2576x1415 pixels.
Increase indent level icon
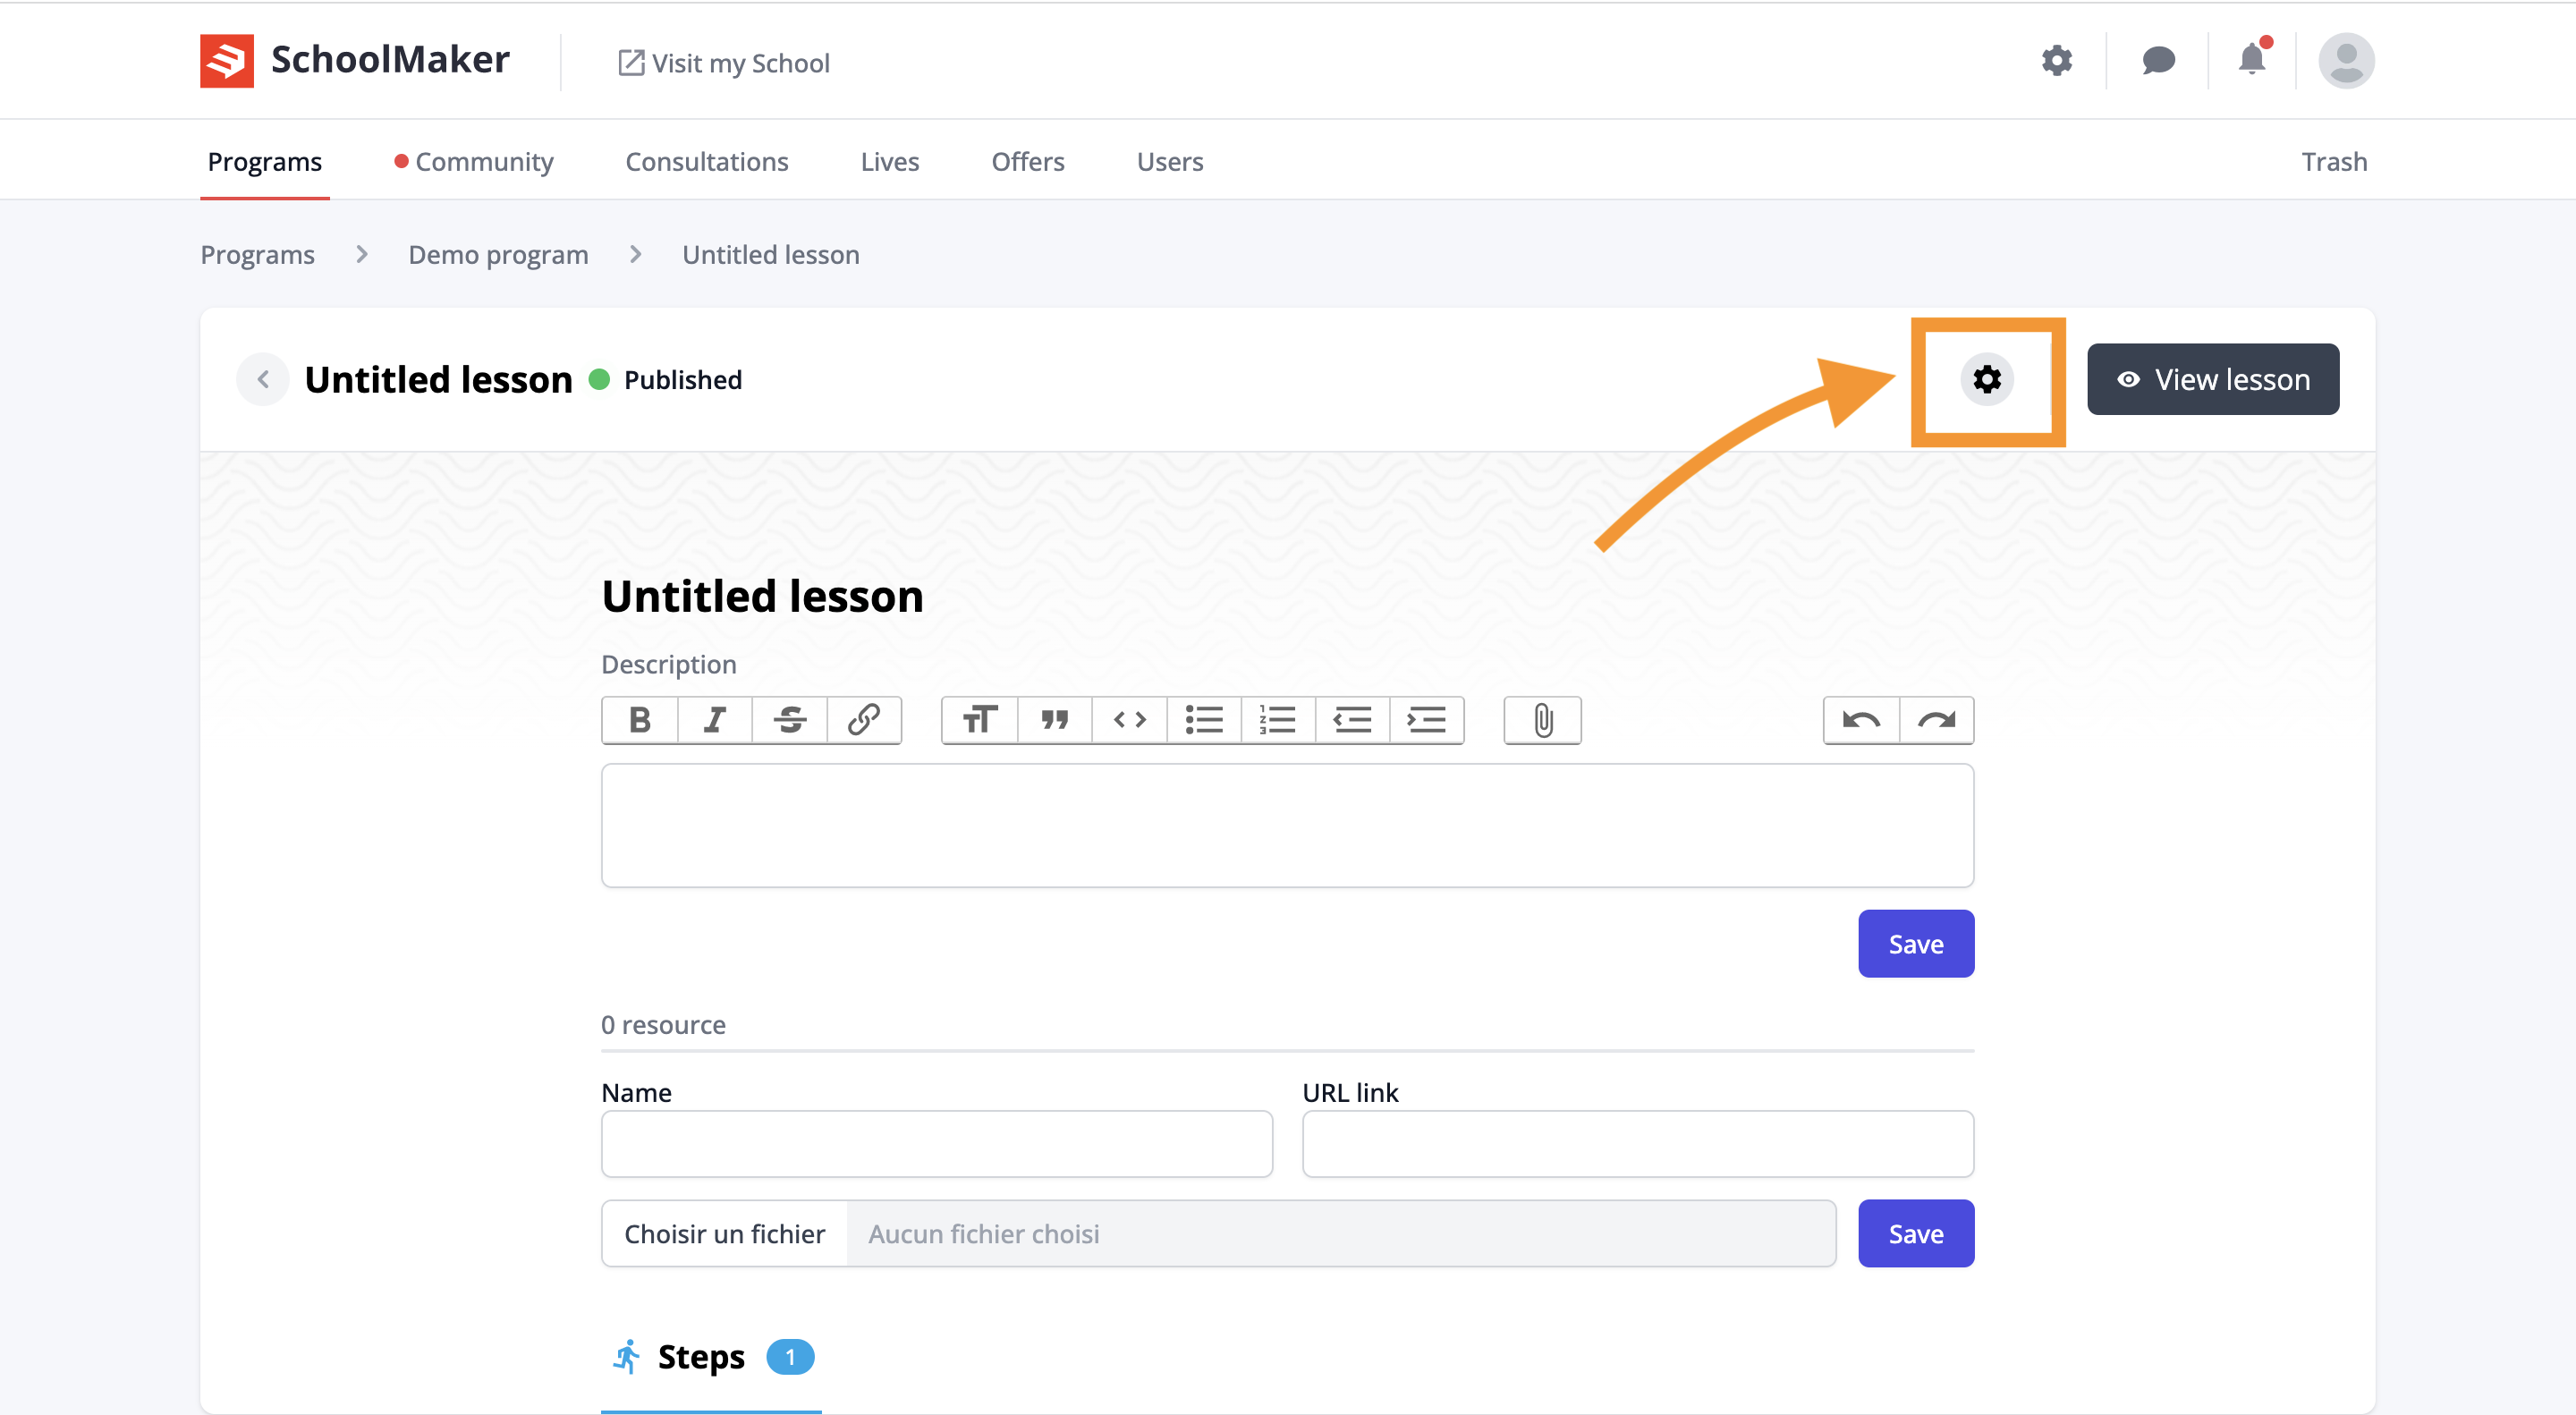(x=1427, y=720)
